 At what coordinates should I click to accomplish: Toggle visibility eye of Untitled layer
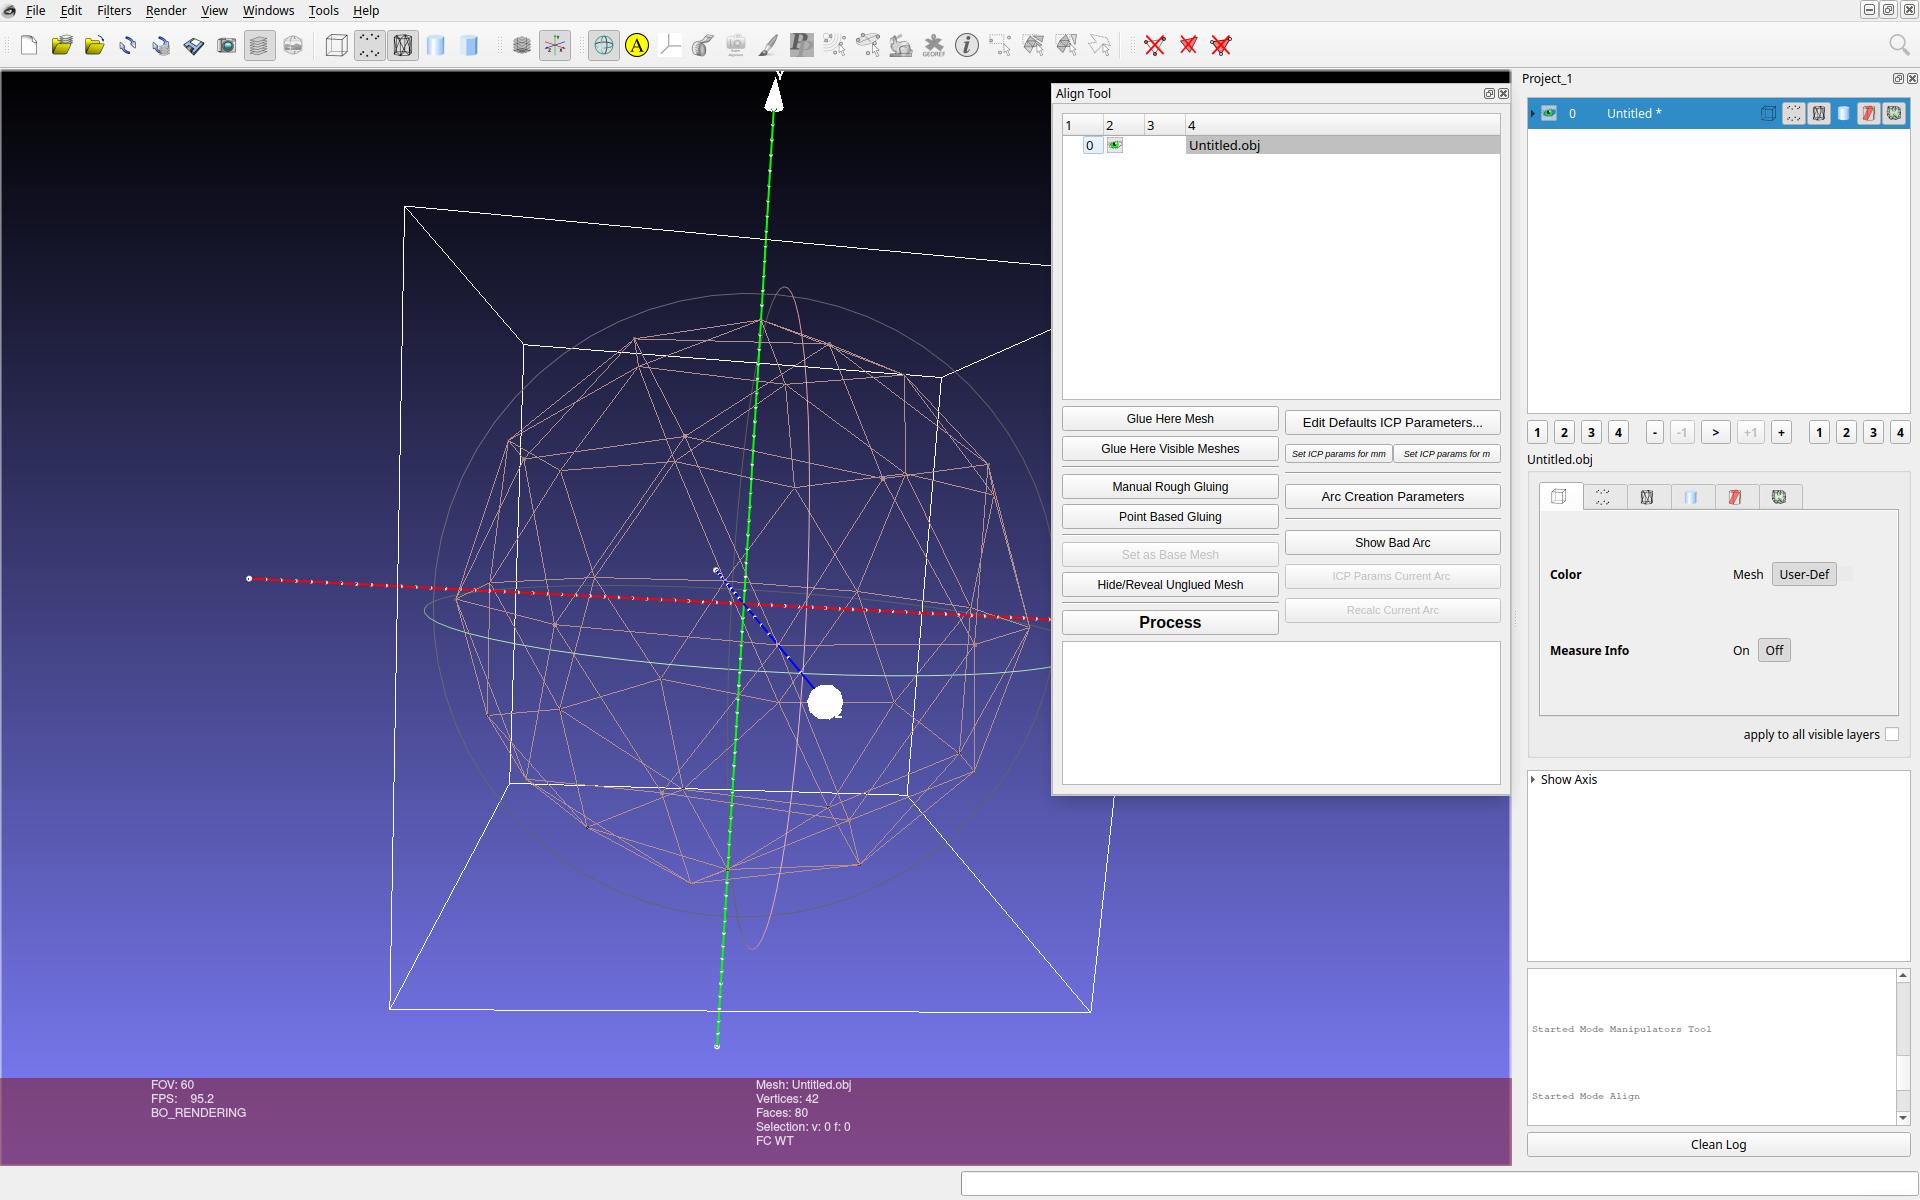(x=1549, y=113)
